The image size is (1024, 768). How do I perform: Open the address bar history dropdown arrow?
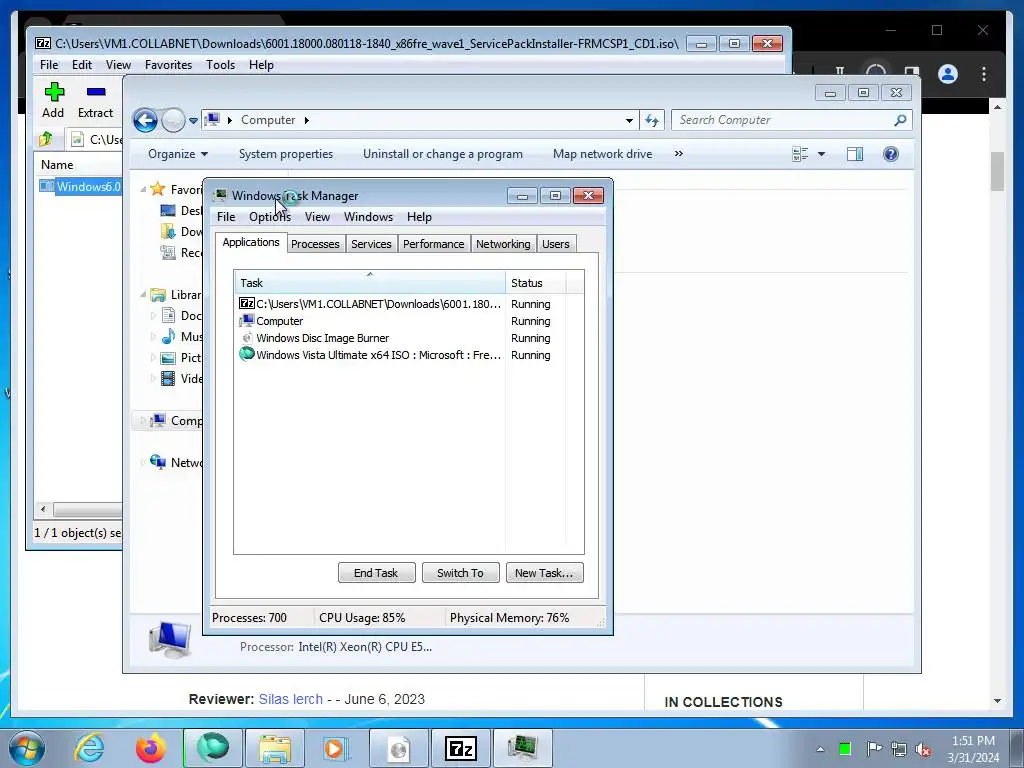tap(629, 120)
